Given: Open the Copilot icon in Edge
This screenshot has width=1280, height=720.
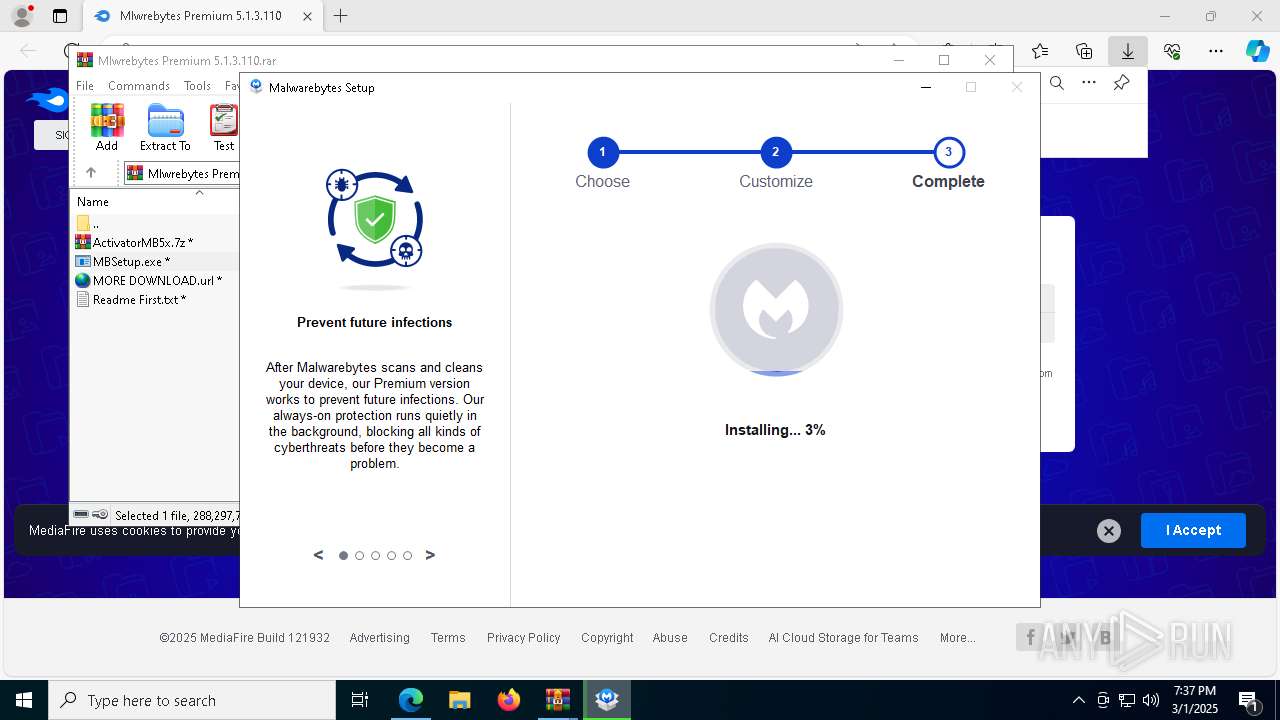Looking at the screenshot, I should point(1257,51).
